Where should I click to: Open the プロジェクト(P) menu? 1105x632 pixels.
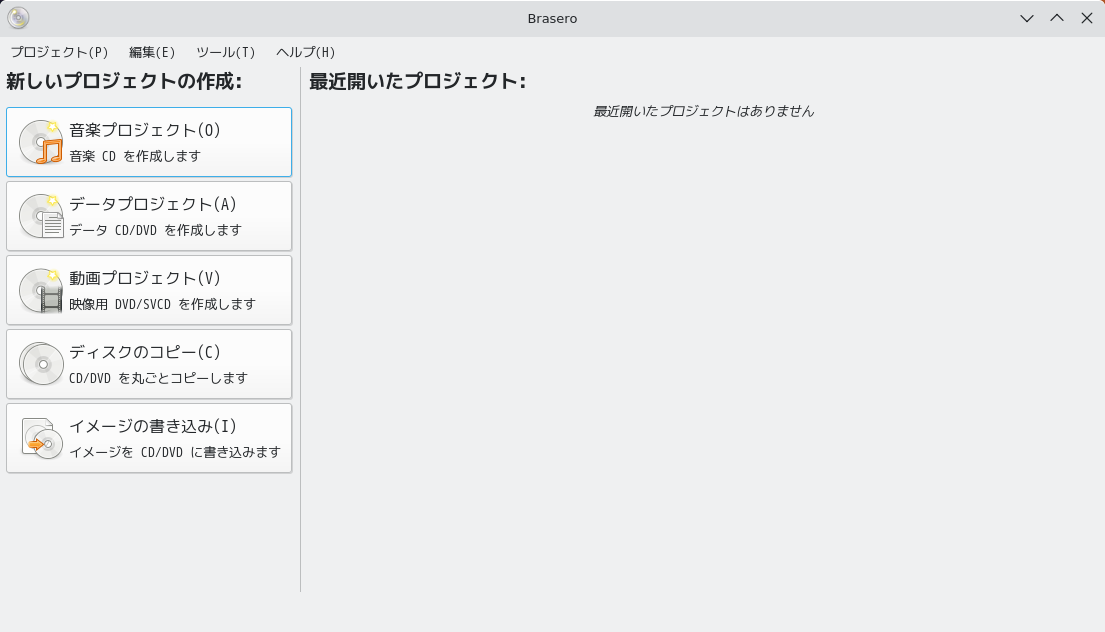tap(59, 52)
